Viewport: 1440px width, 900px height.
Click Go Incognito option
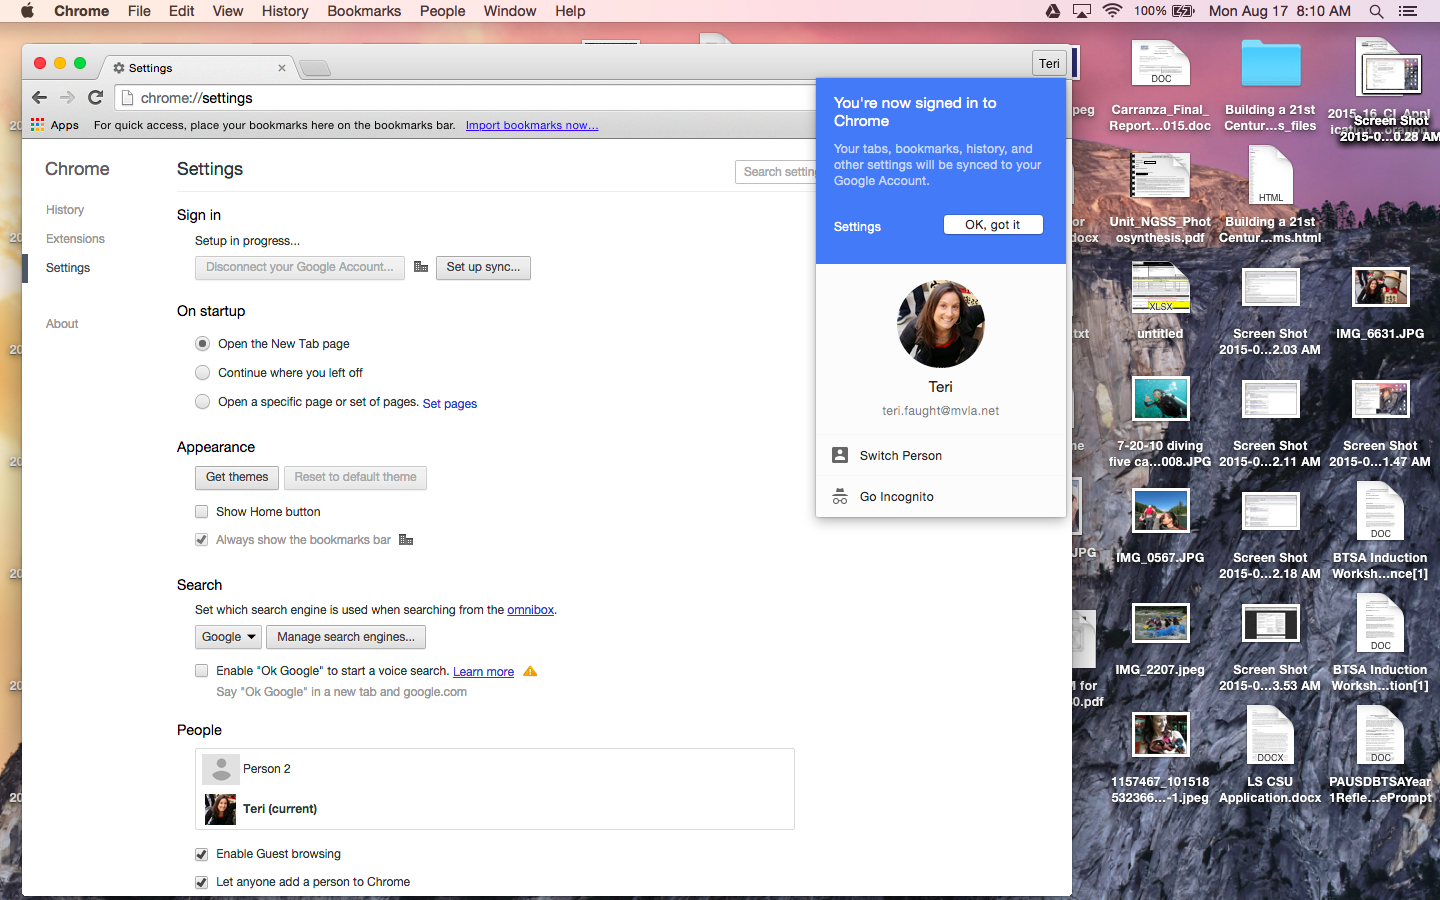[x=941, y=497]
